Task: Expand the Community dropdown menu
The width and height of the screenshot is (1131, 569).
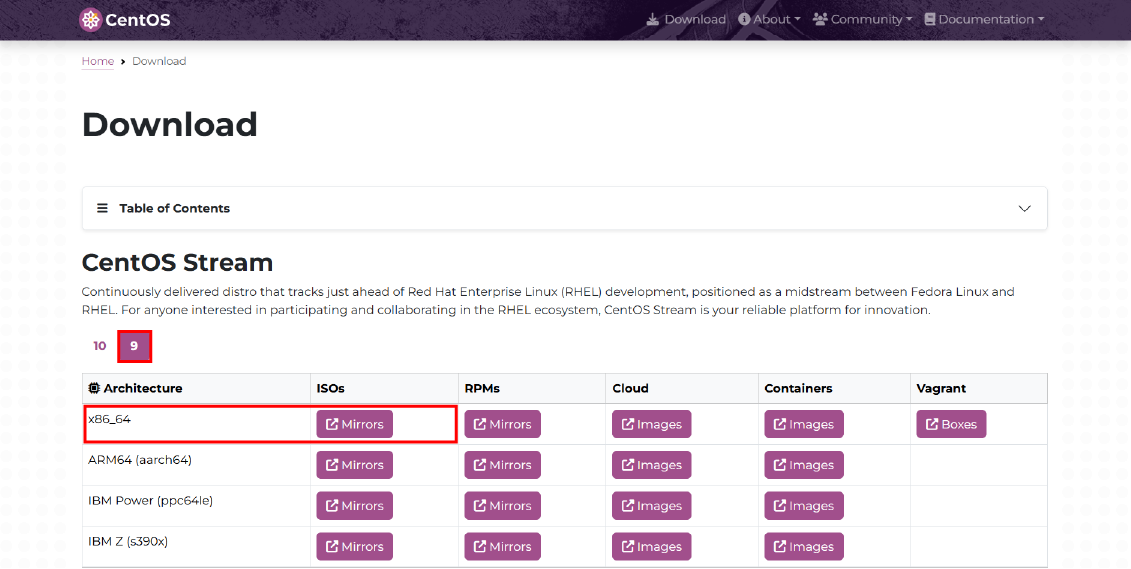Action: [x=862, y=19]
